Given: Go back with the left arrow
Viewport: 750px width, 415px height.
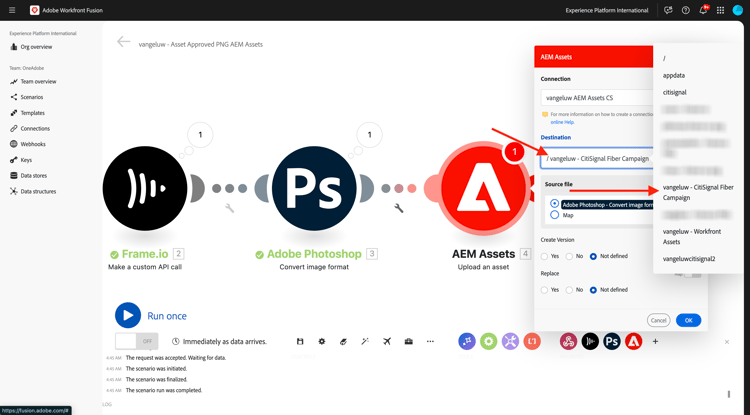Looking at the screenshot, I should coord(123,42).
